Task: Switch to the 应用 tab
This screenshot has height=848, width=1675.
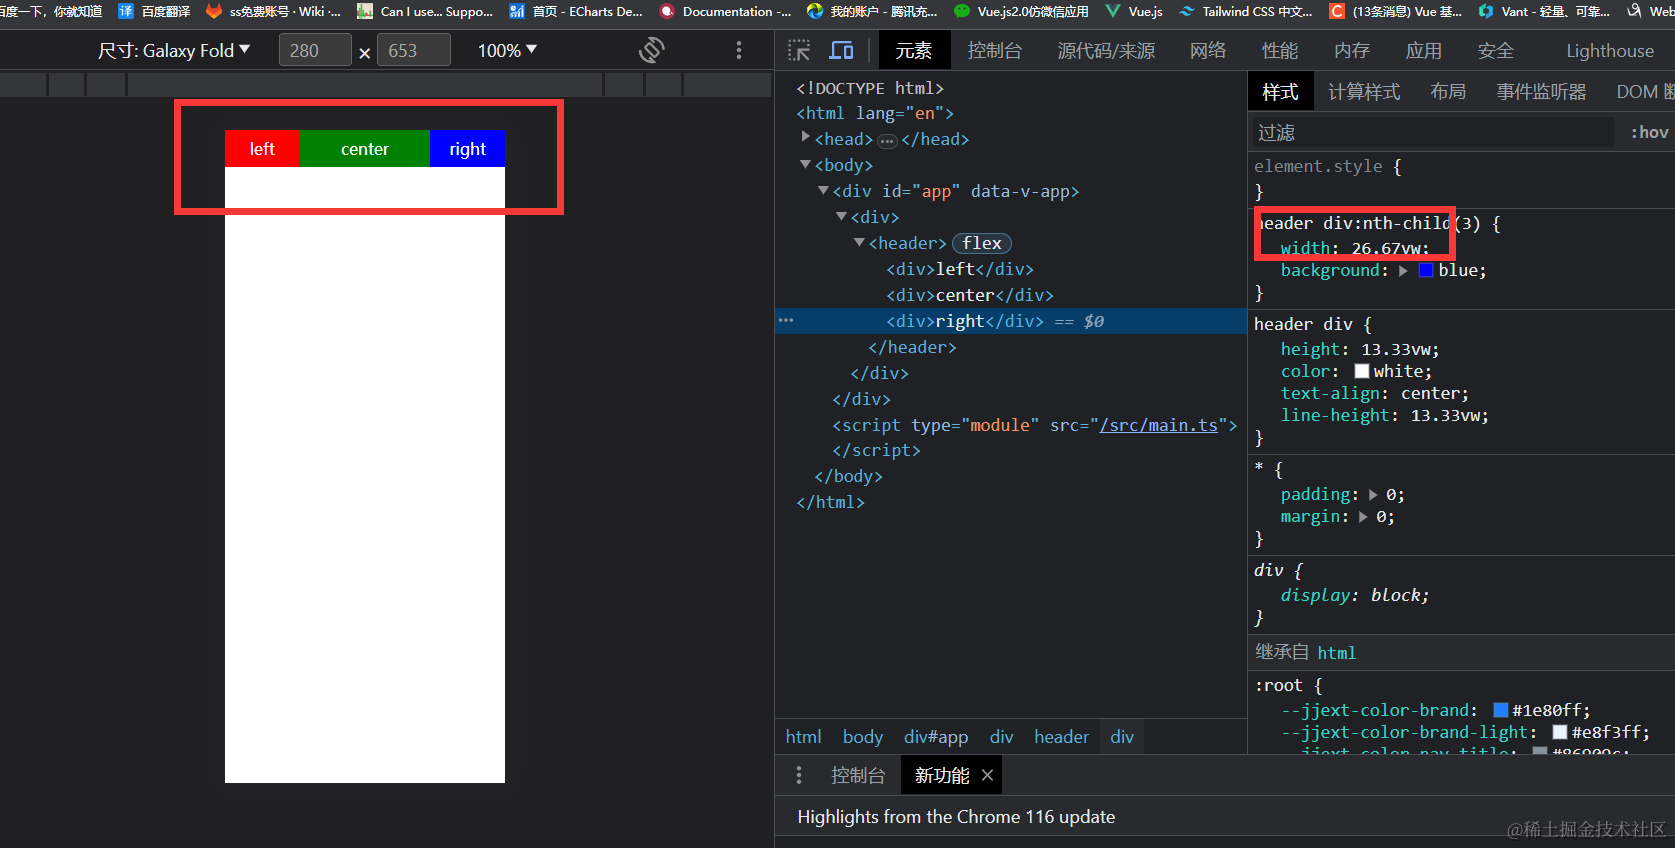Action: [1424, 50]
